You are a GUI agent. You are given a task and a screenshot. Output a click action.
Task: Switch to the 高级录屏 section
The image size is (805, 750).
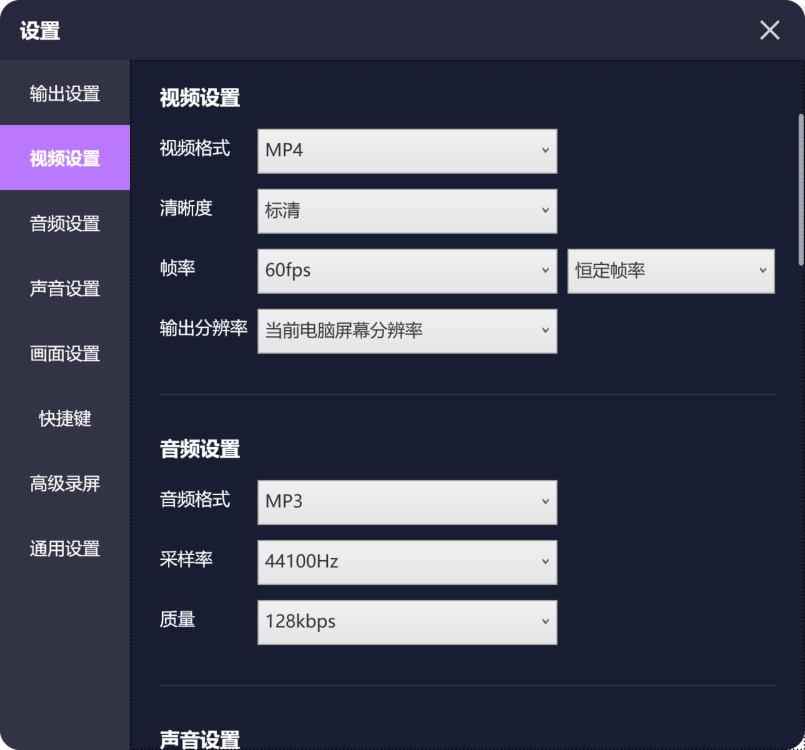(64, 484)
